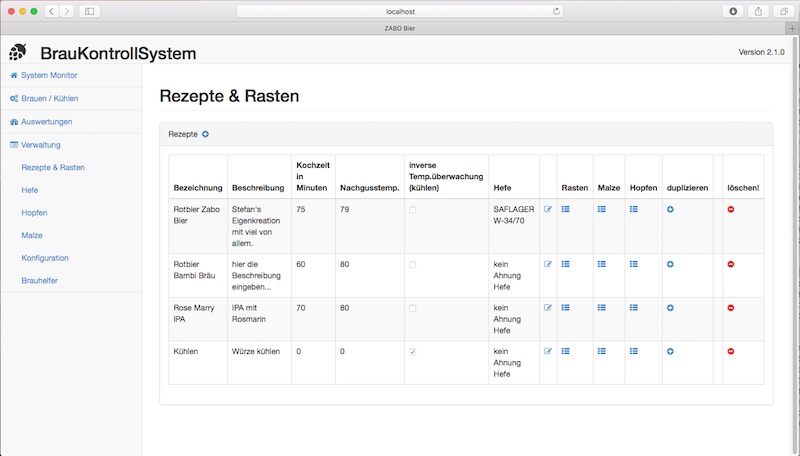Screen dimensions: 800x456
Task: Edit the Rotbier Bambi Bräu recipe
Action: click(548, 264)
